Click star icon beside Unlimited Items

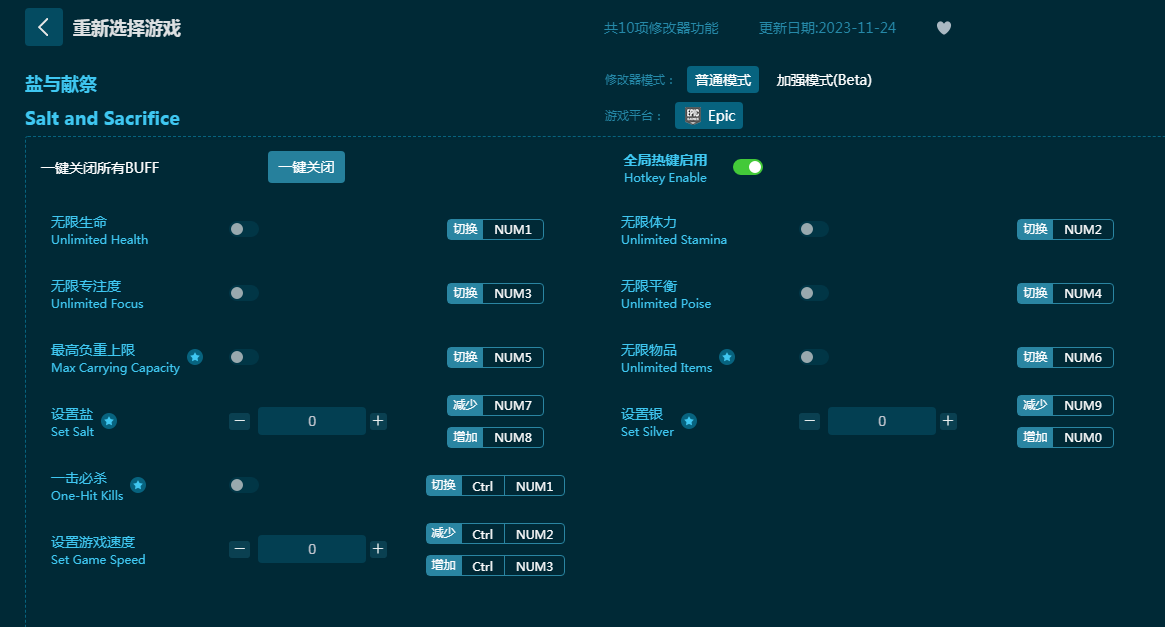[727, 357]
